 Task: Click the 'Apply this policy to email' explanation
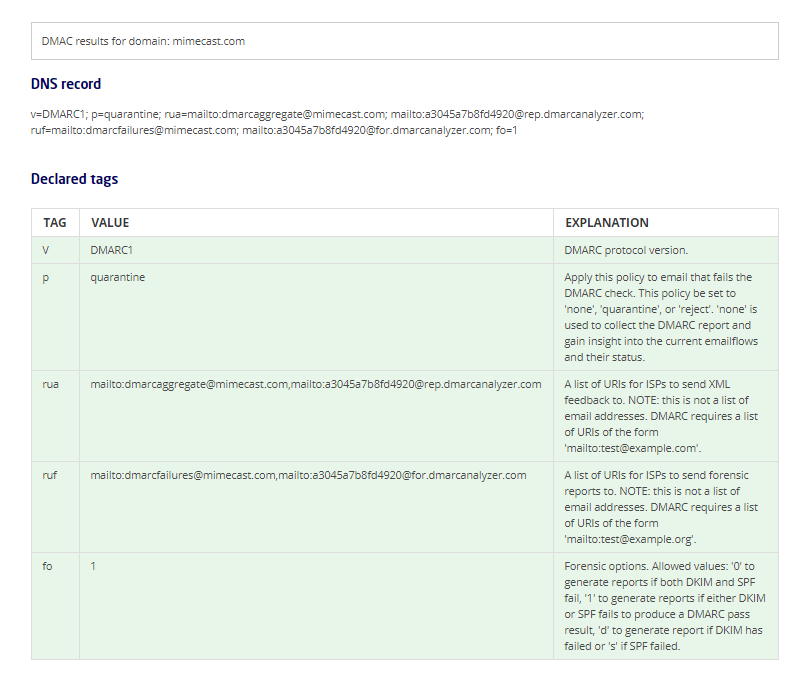(666, 317)
